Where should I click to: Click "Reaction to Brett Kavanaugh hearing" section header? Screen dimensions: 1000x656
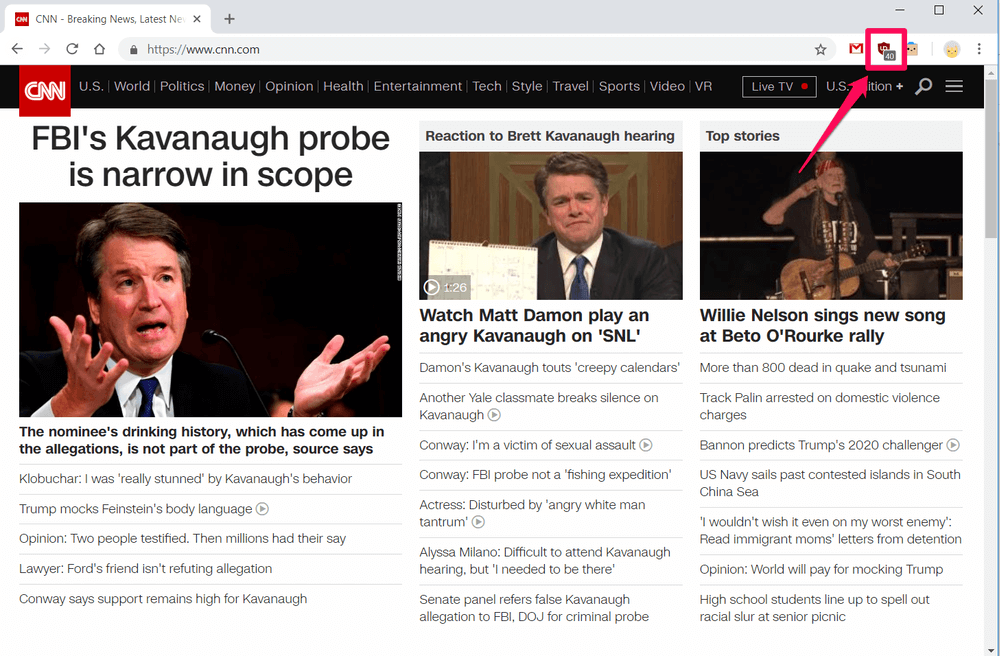550,136
